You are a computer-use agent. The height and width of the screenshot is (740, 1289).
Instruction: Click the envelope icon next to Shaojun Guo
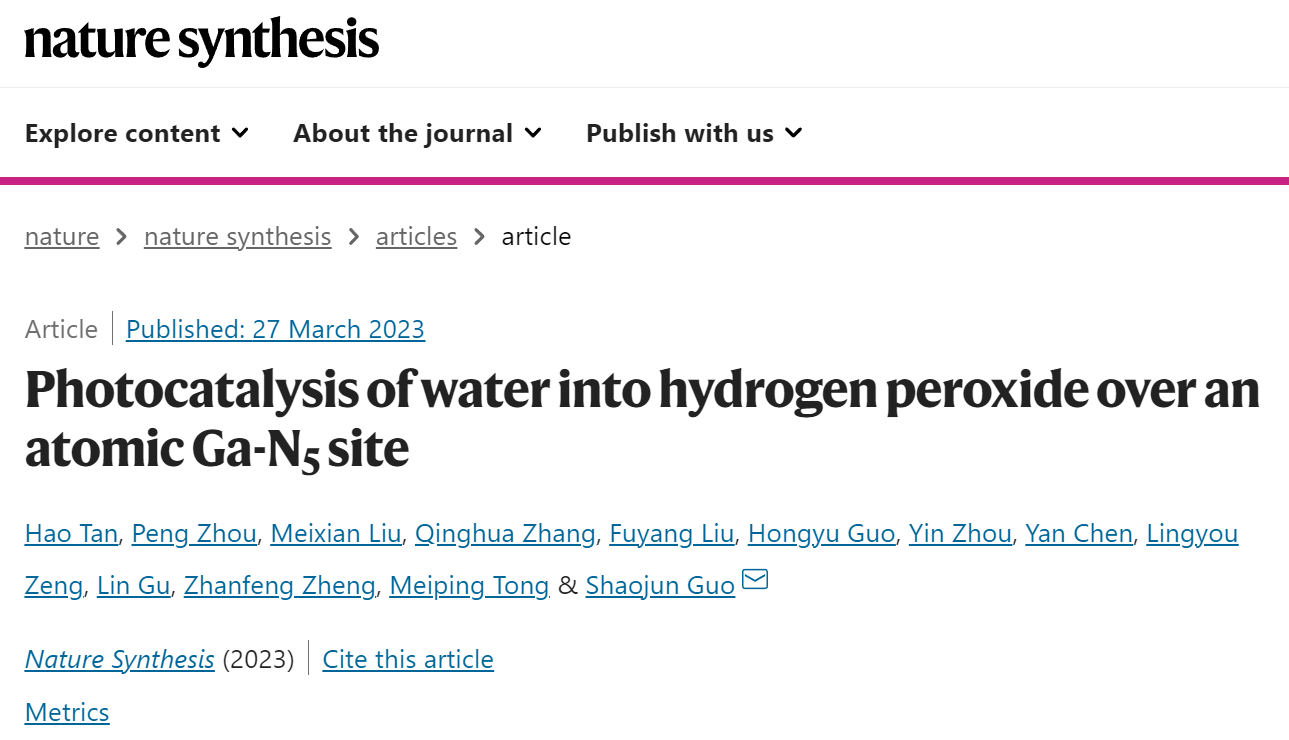coord(755,579)
